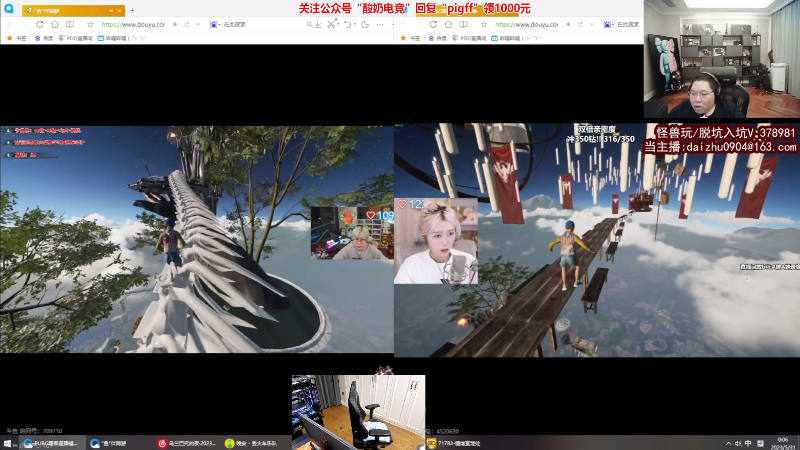Open 71783 taskbar item with yellow icon

454,443
